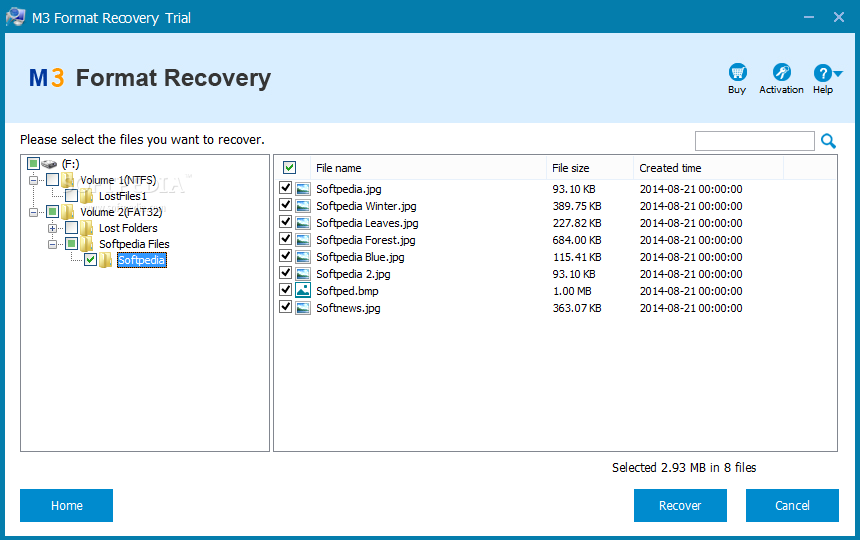
Task: Select Softpedia Forest.jpg file name
Action: point(365,240)
